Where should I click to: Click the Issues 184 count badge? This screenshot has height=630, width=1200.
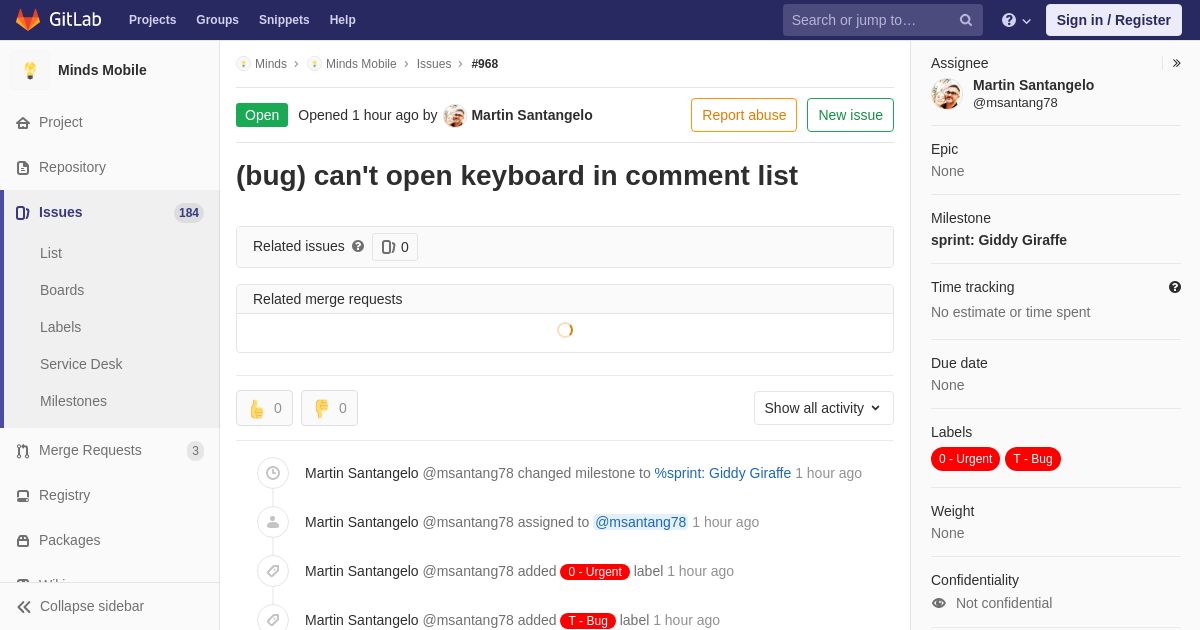(x=189, y=213)
